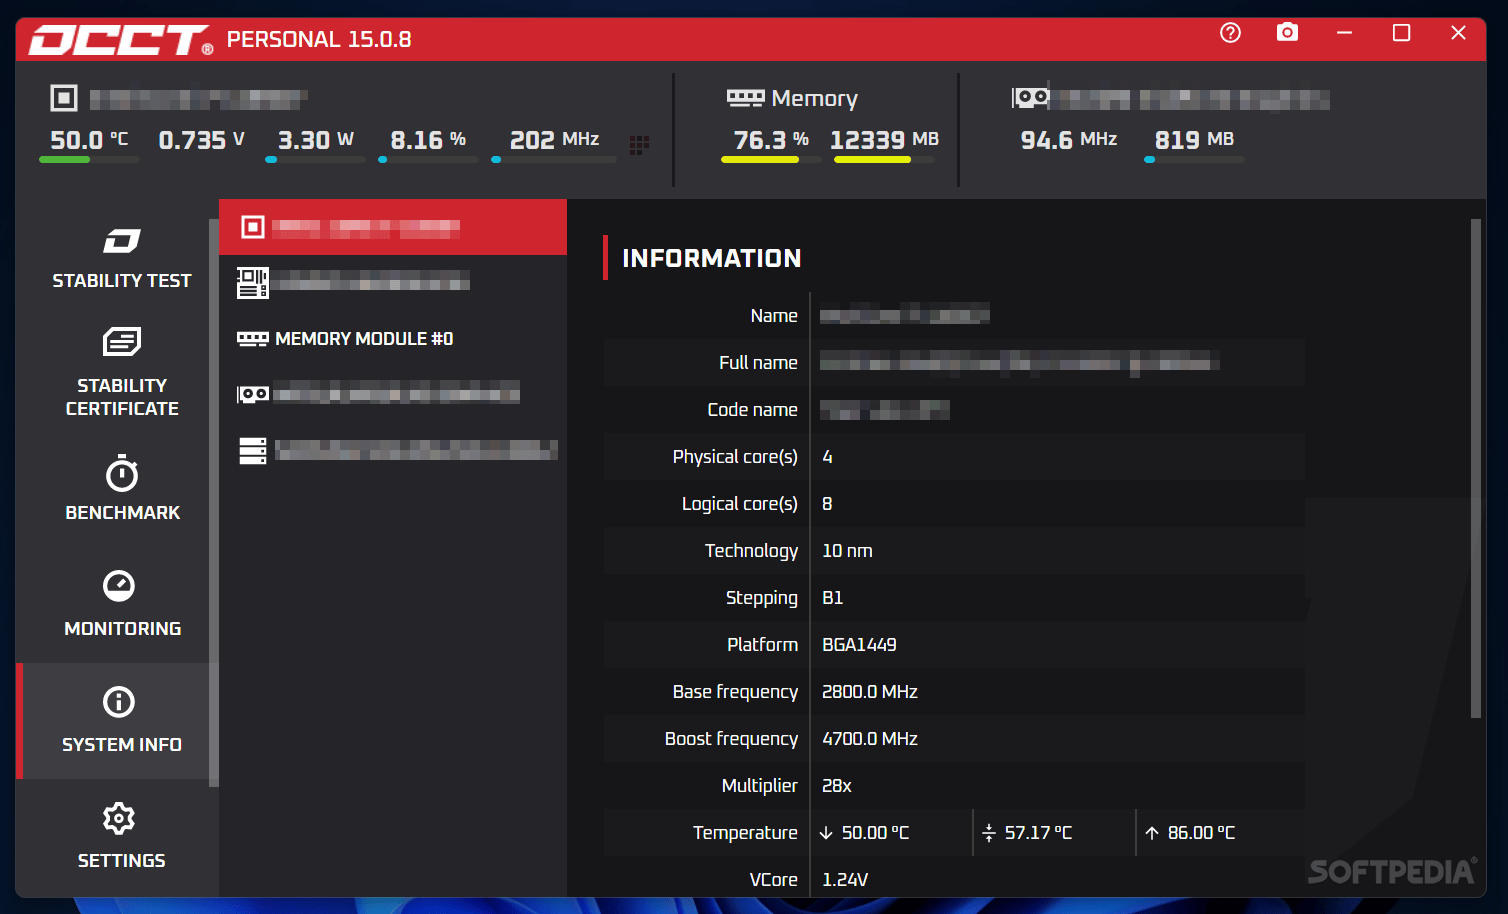This screenshot has width=1508, height=914.
Task: Click the Base frequency value 2800.0 MHz
Action: tap(869, 692)
